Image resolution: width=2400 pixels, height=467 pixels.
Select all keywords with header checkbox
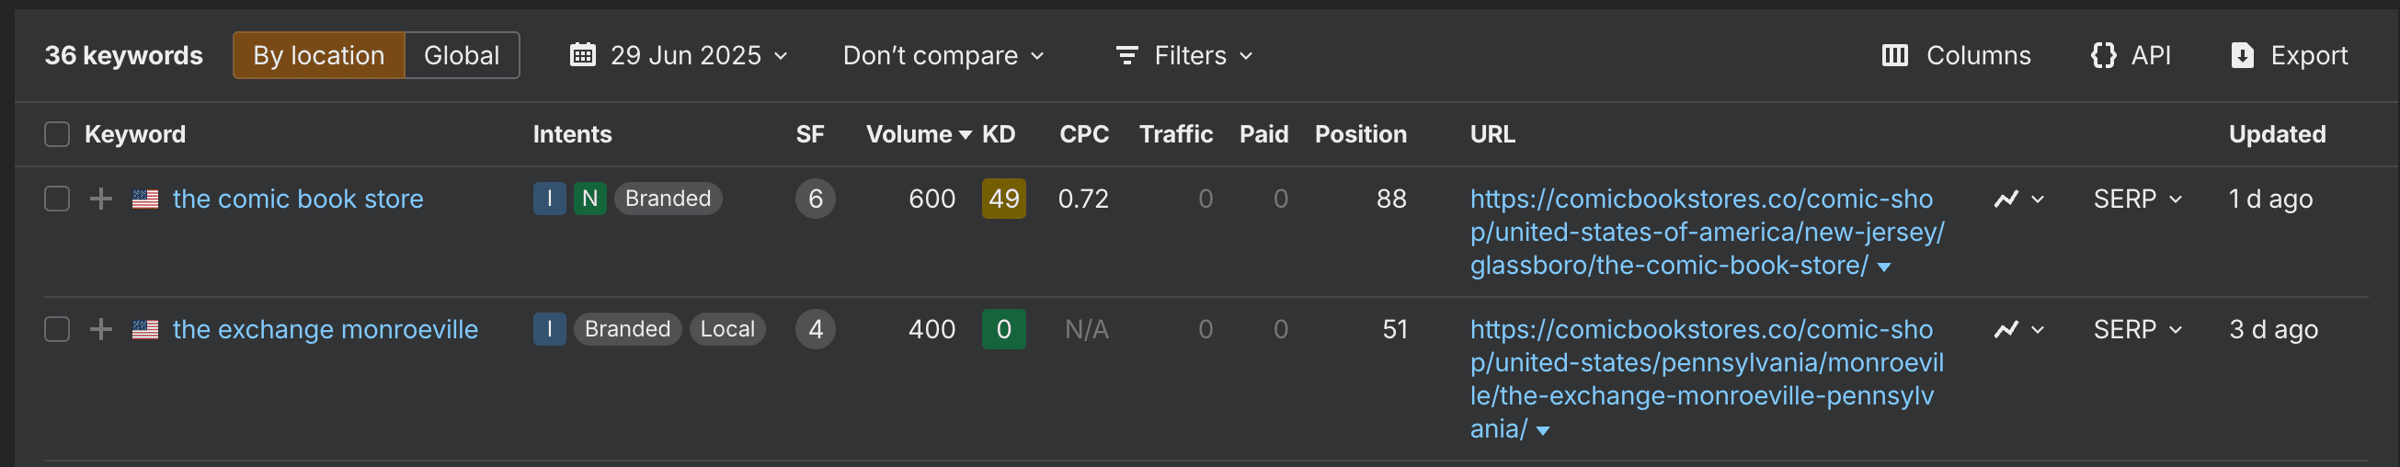57,134
